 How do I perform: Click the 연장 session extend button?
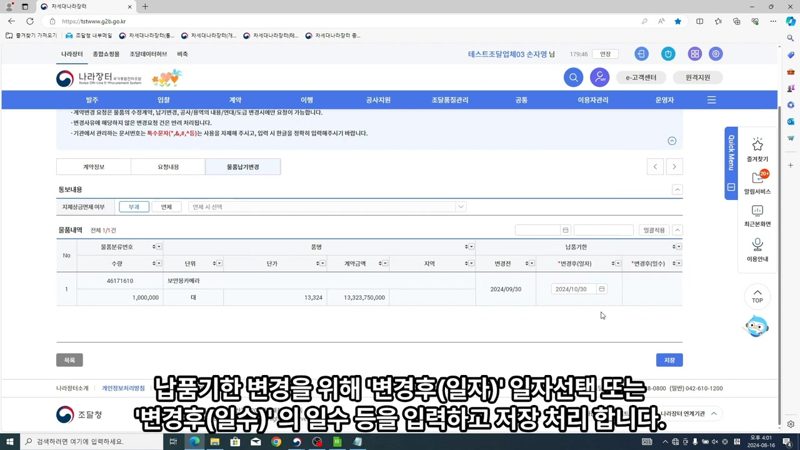605,54
